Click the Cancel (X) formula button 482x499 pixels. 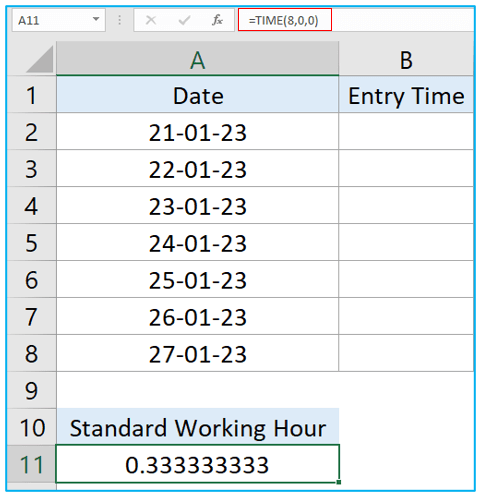click(x=151, y=21)
